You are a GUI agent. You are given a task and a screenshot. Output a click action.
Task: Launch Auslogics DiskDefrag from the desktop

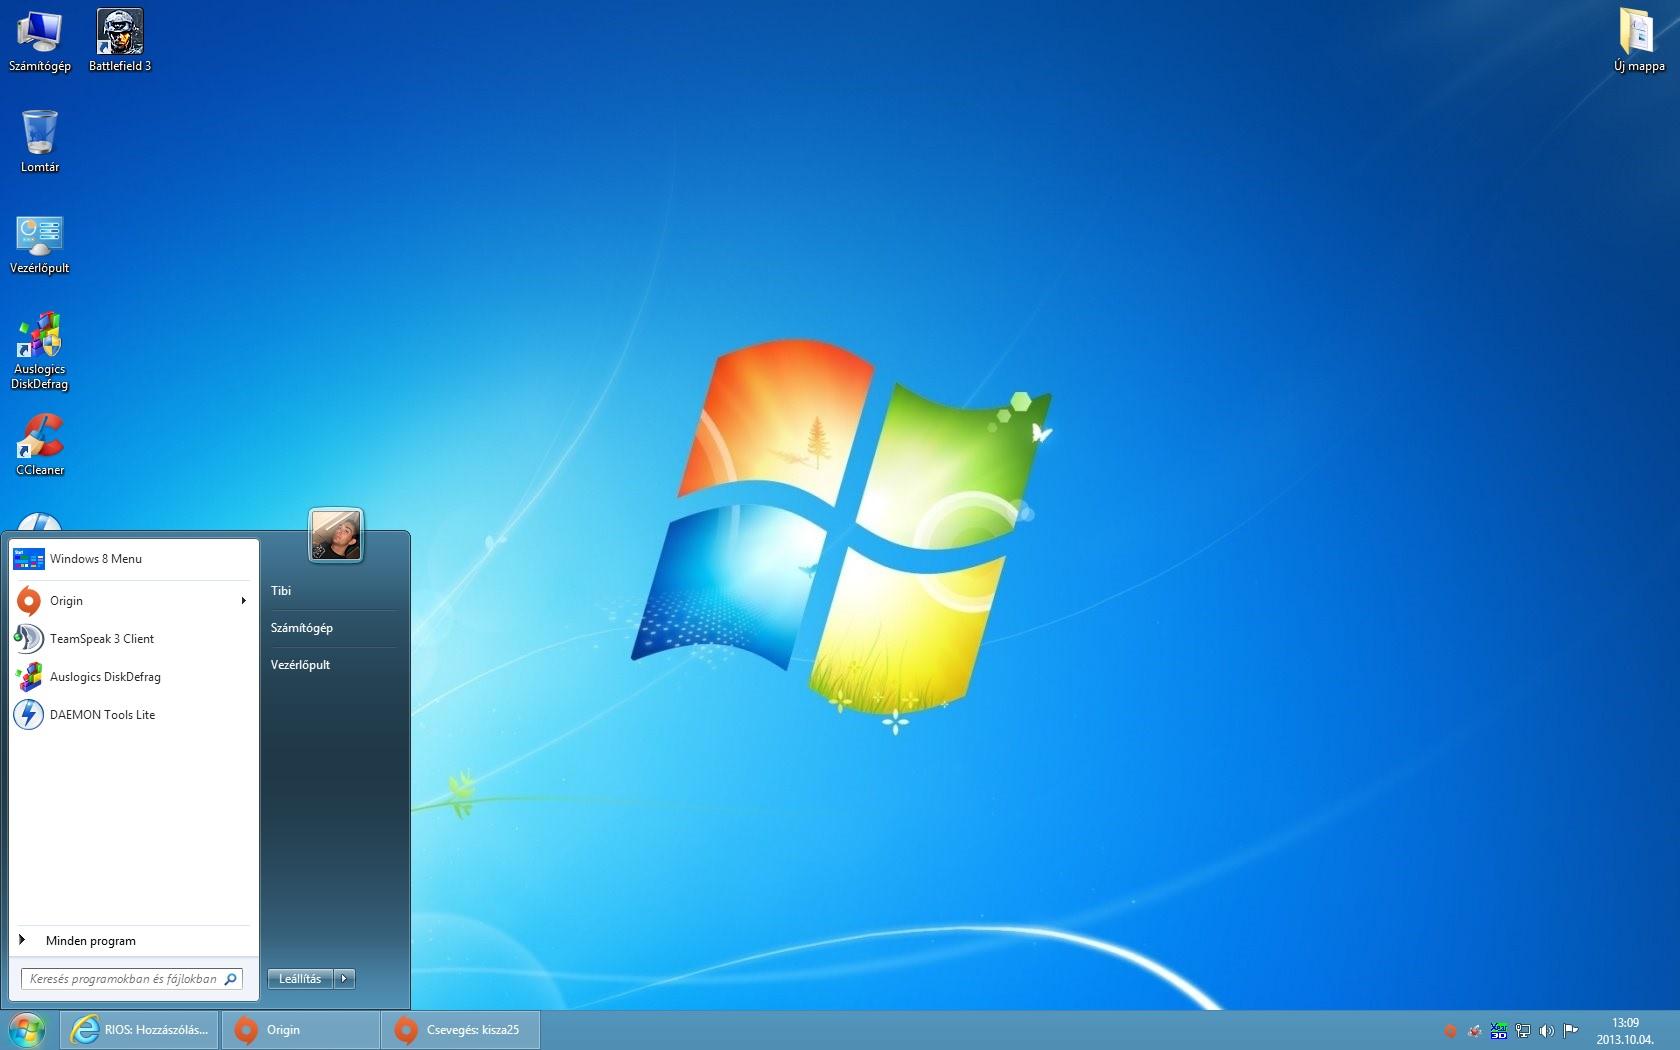(40, 350)
